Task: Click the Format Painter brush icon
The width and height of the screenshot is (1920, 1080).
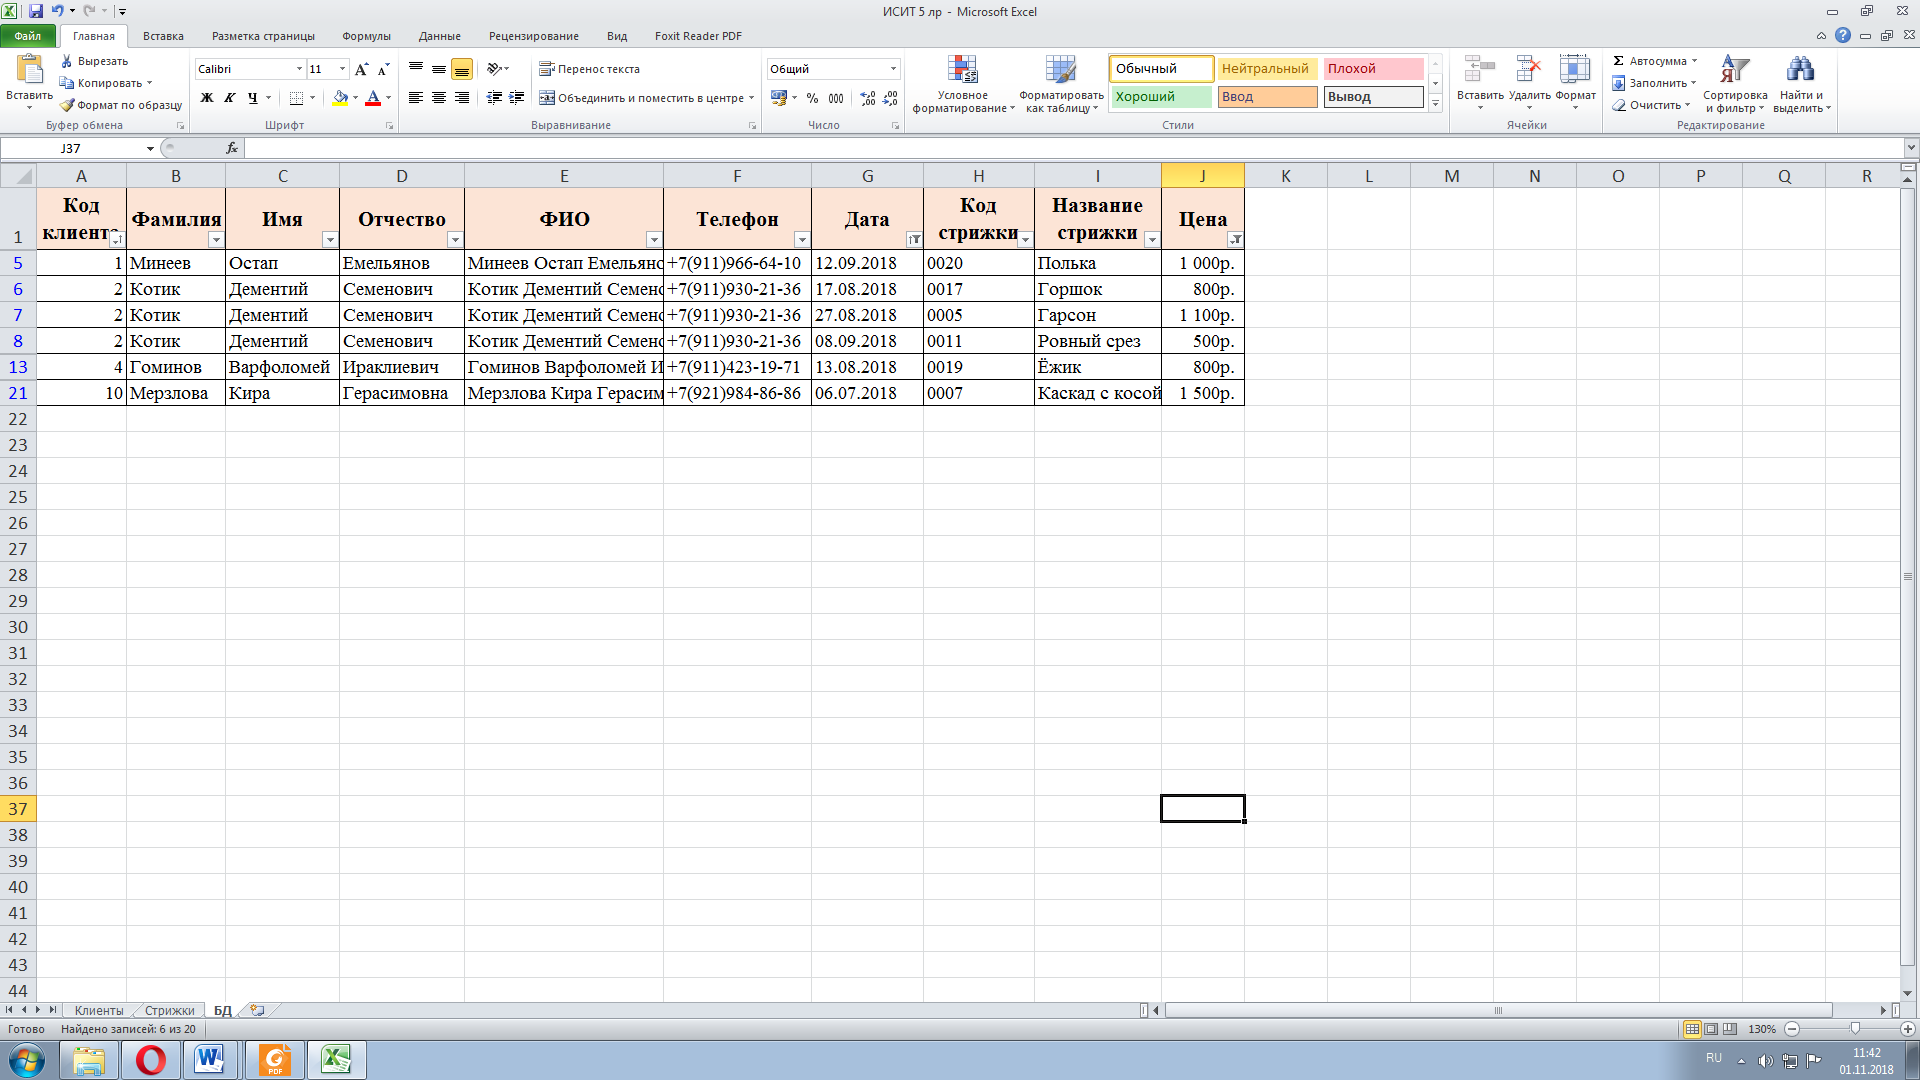Action: [x=67, y=105]
